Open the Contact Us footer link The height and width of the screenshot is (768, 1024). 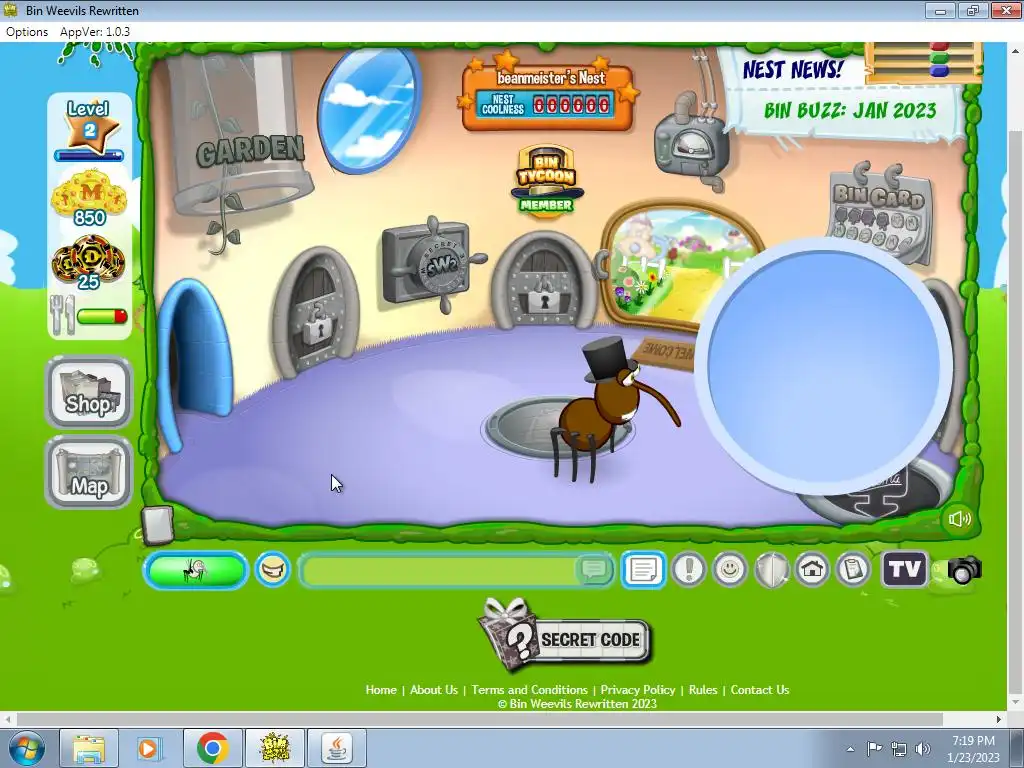(760, 690)
